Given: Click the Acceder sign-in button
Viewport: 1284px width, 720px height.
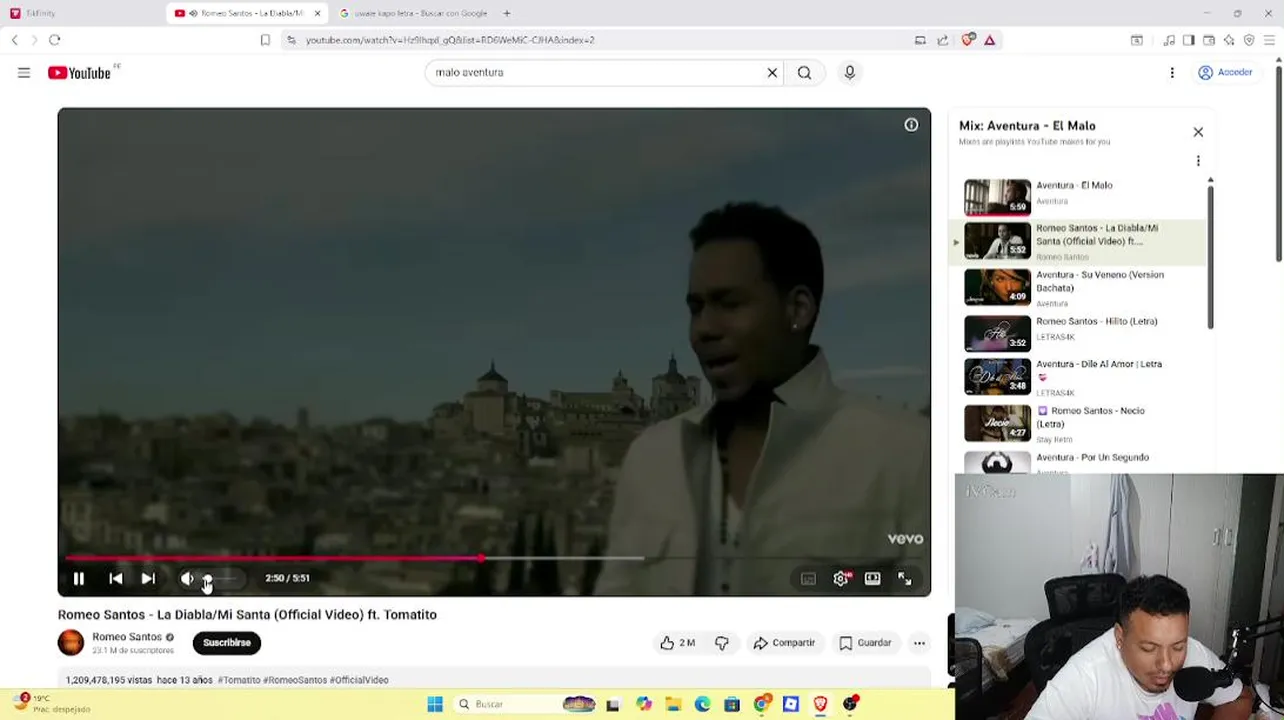Looking at the screenshot, I should pos(1225,73).
